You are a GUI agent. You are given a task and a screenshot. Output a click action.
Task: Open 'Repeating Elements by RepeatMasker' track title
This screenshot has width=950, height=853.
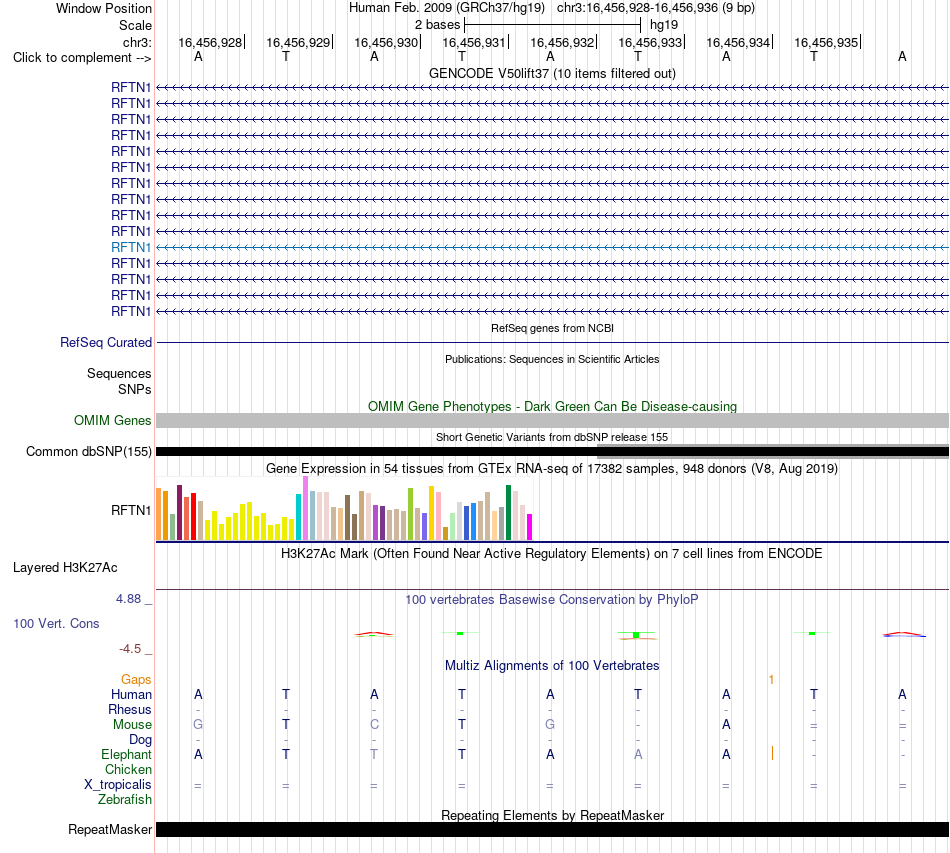coord(552,815)
